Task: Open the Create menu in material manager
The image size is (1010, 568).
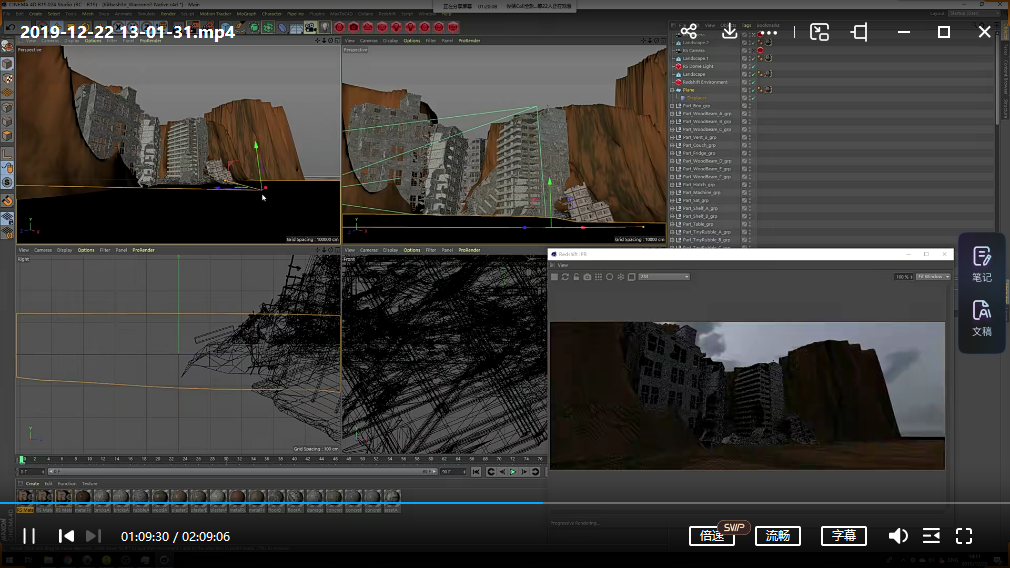Action: point(32,484)
